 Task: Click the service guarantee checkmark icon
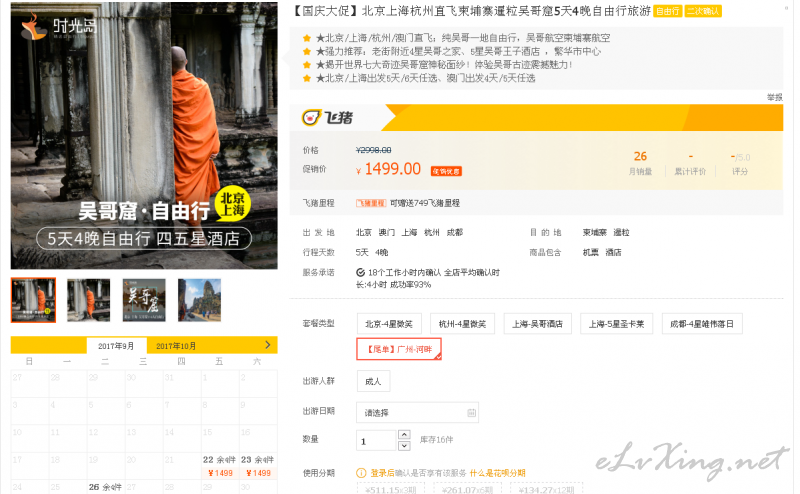[360, 273]
